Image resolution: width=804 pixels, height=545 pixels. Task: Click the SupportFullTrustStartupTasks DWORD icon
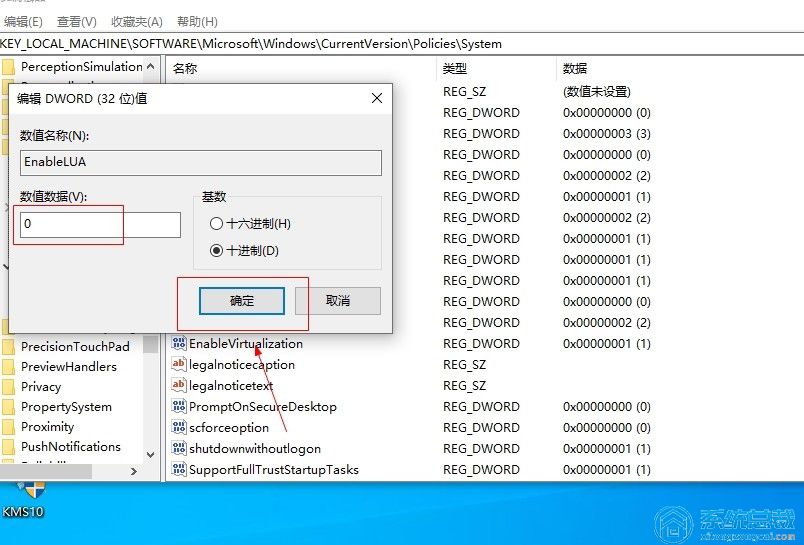(x=178, y=470)
